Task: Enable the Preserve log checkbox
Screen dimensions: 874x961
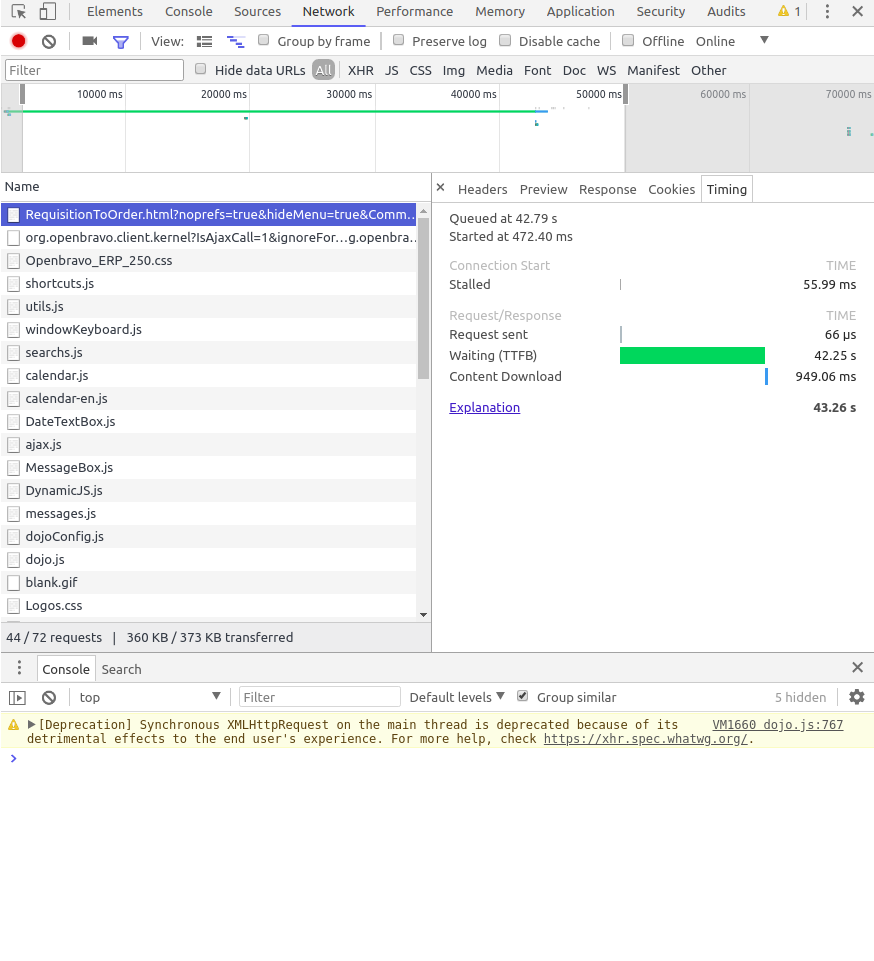Action: [399, 41]
